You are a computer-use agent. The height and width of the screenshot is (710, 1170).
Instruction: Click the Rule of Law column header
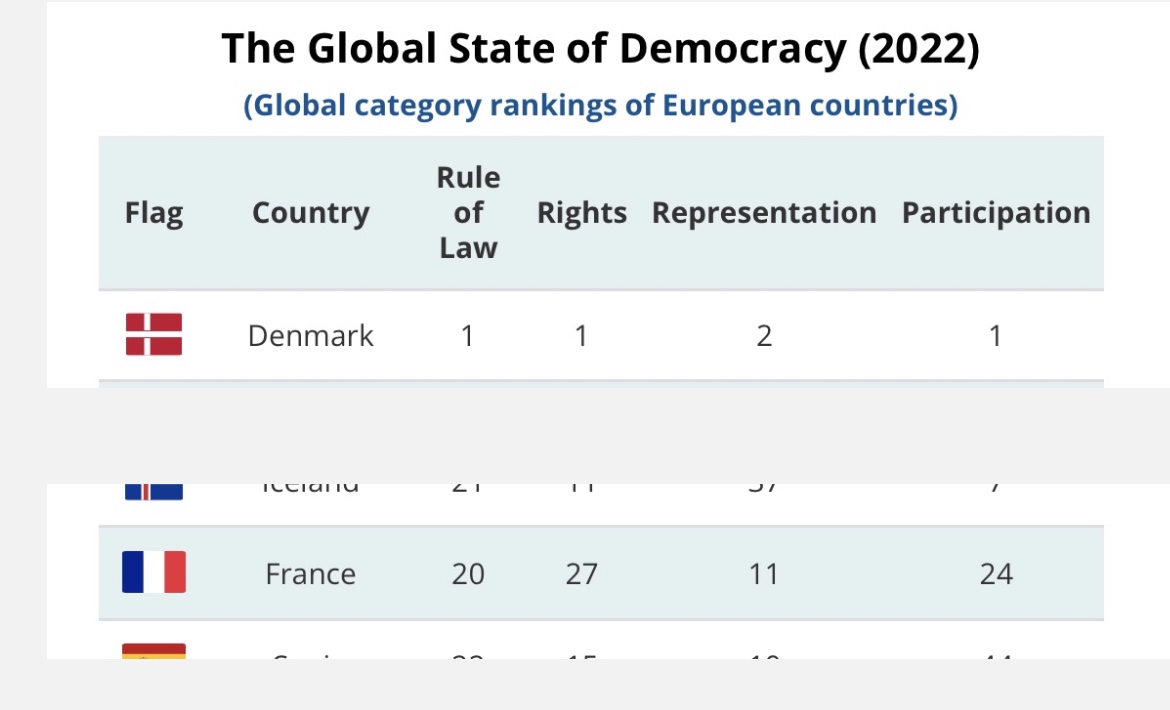coord(468,213)
